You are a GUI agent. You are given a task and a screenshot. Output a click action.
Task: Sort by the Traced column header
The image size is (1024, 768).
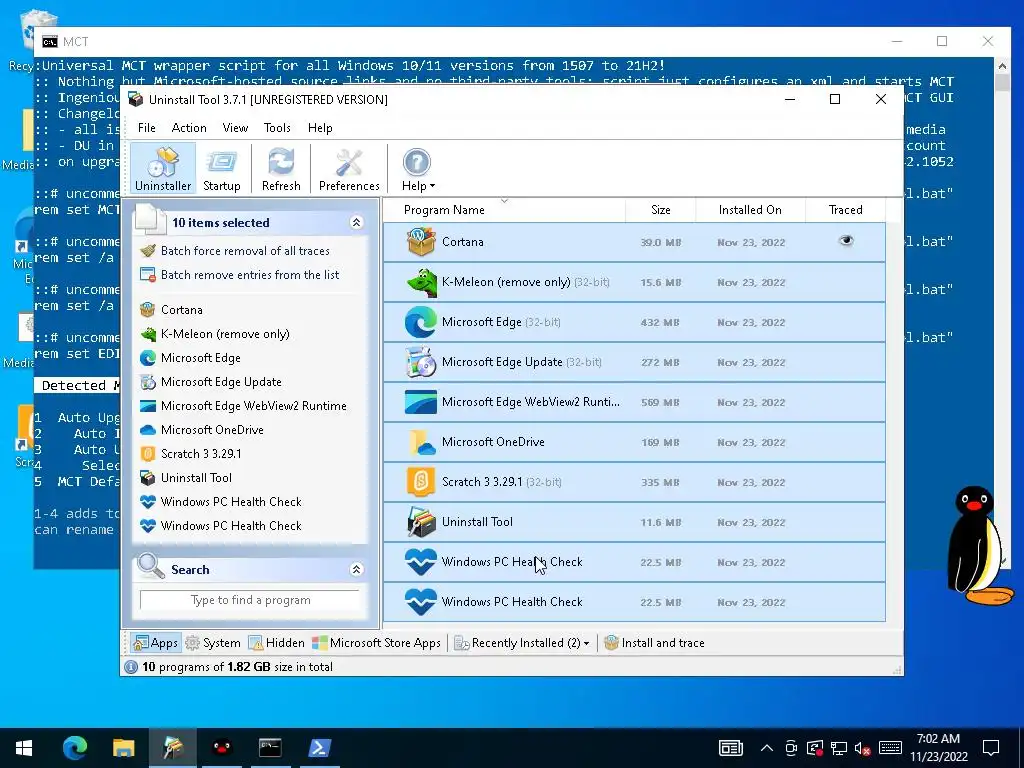(x=845, y=210)
